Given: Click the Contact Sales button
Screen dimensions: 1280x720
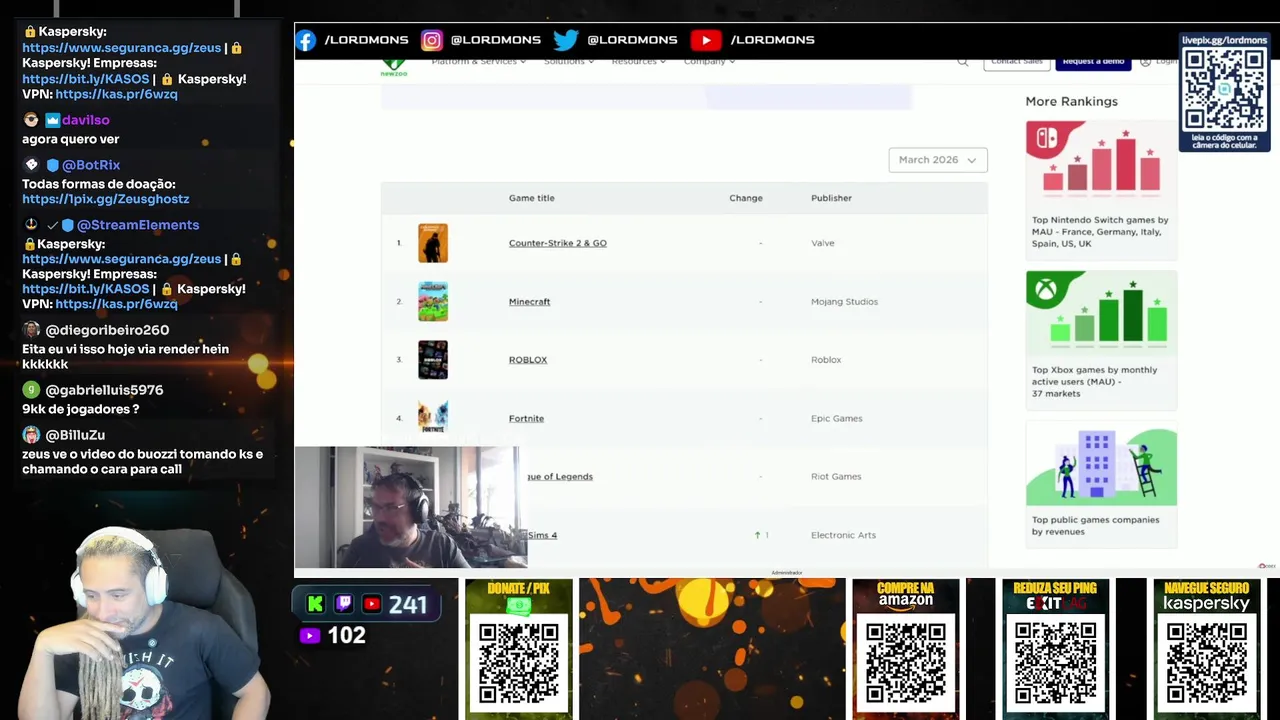Looking at the screenshot, I should [x=1017, y=62].
